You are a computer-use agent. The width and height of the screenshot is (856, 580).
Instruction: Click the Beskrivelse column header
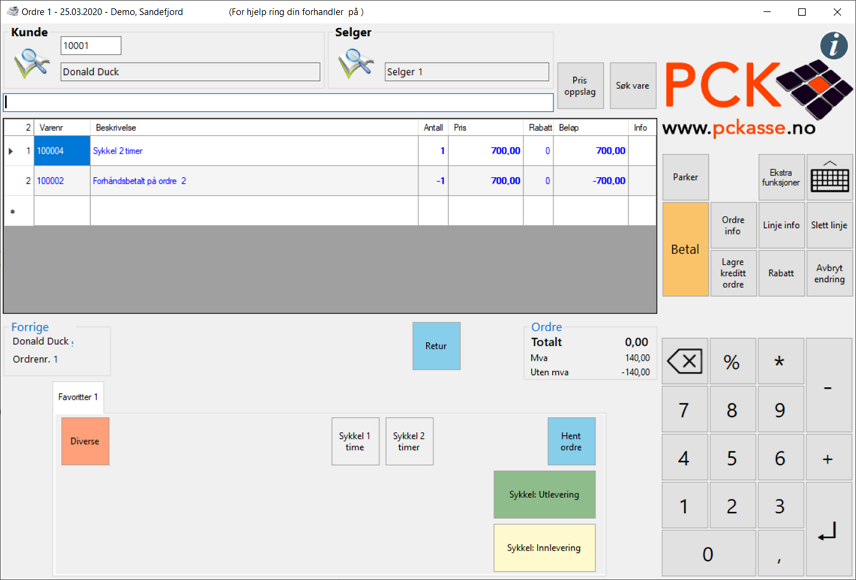254,128
